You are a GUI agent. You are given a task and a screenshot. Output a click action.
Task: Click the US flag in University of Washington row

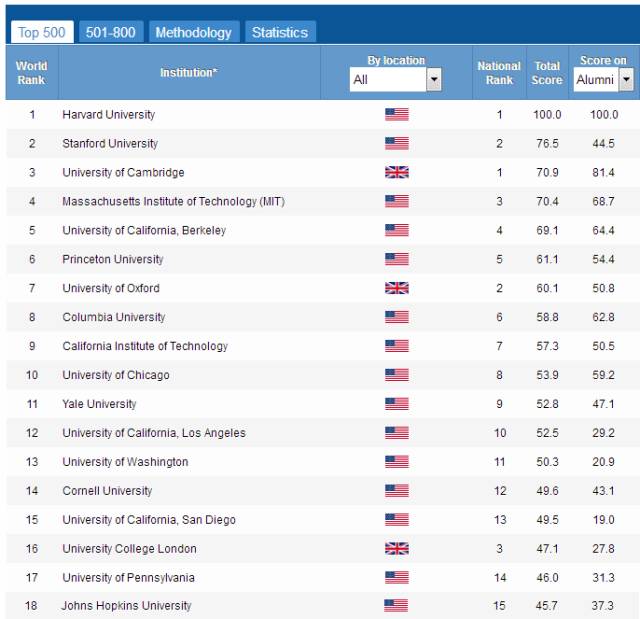(397, 462)
